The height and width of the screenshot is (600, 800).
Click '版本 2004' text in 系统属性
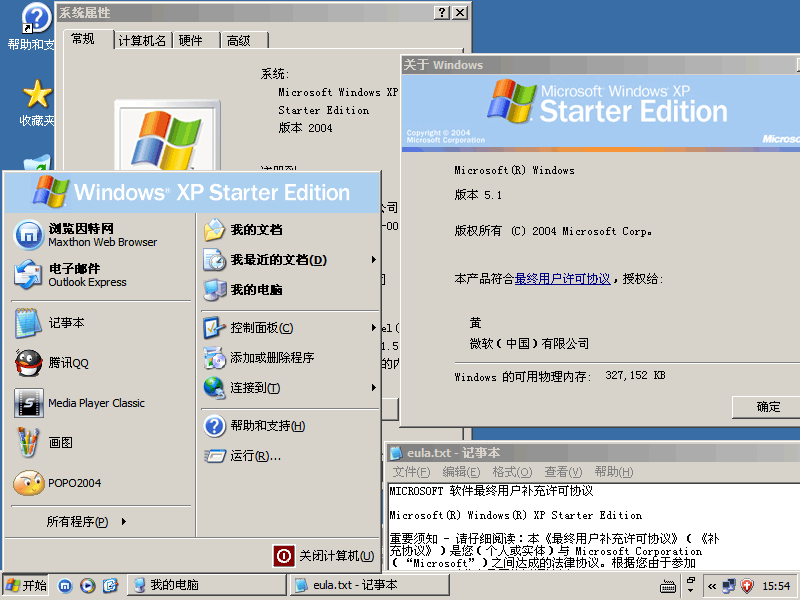pos(305,128)
